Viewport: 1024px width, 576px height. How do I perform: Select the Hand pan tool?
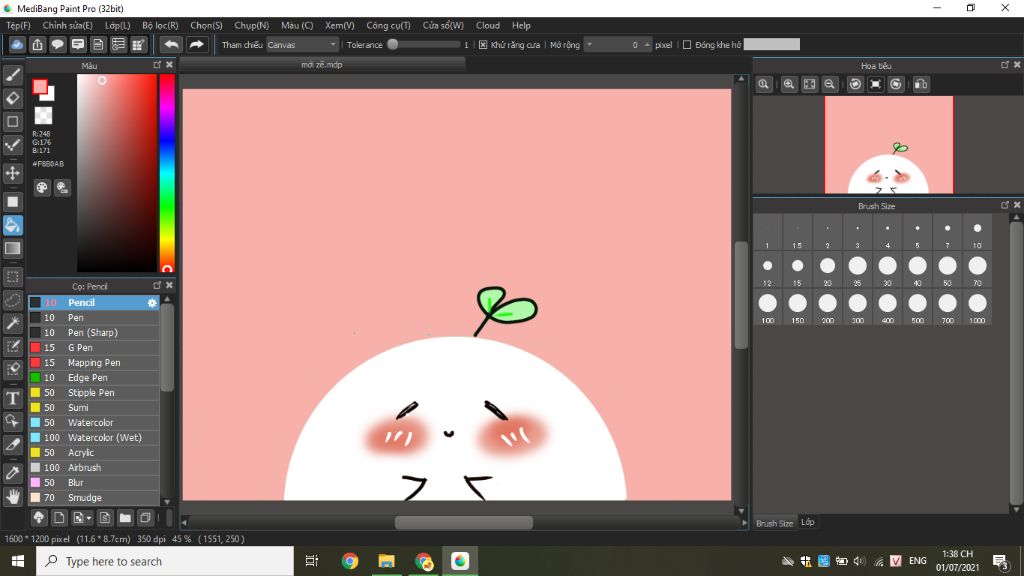(x=12, y=496)
